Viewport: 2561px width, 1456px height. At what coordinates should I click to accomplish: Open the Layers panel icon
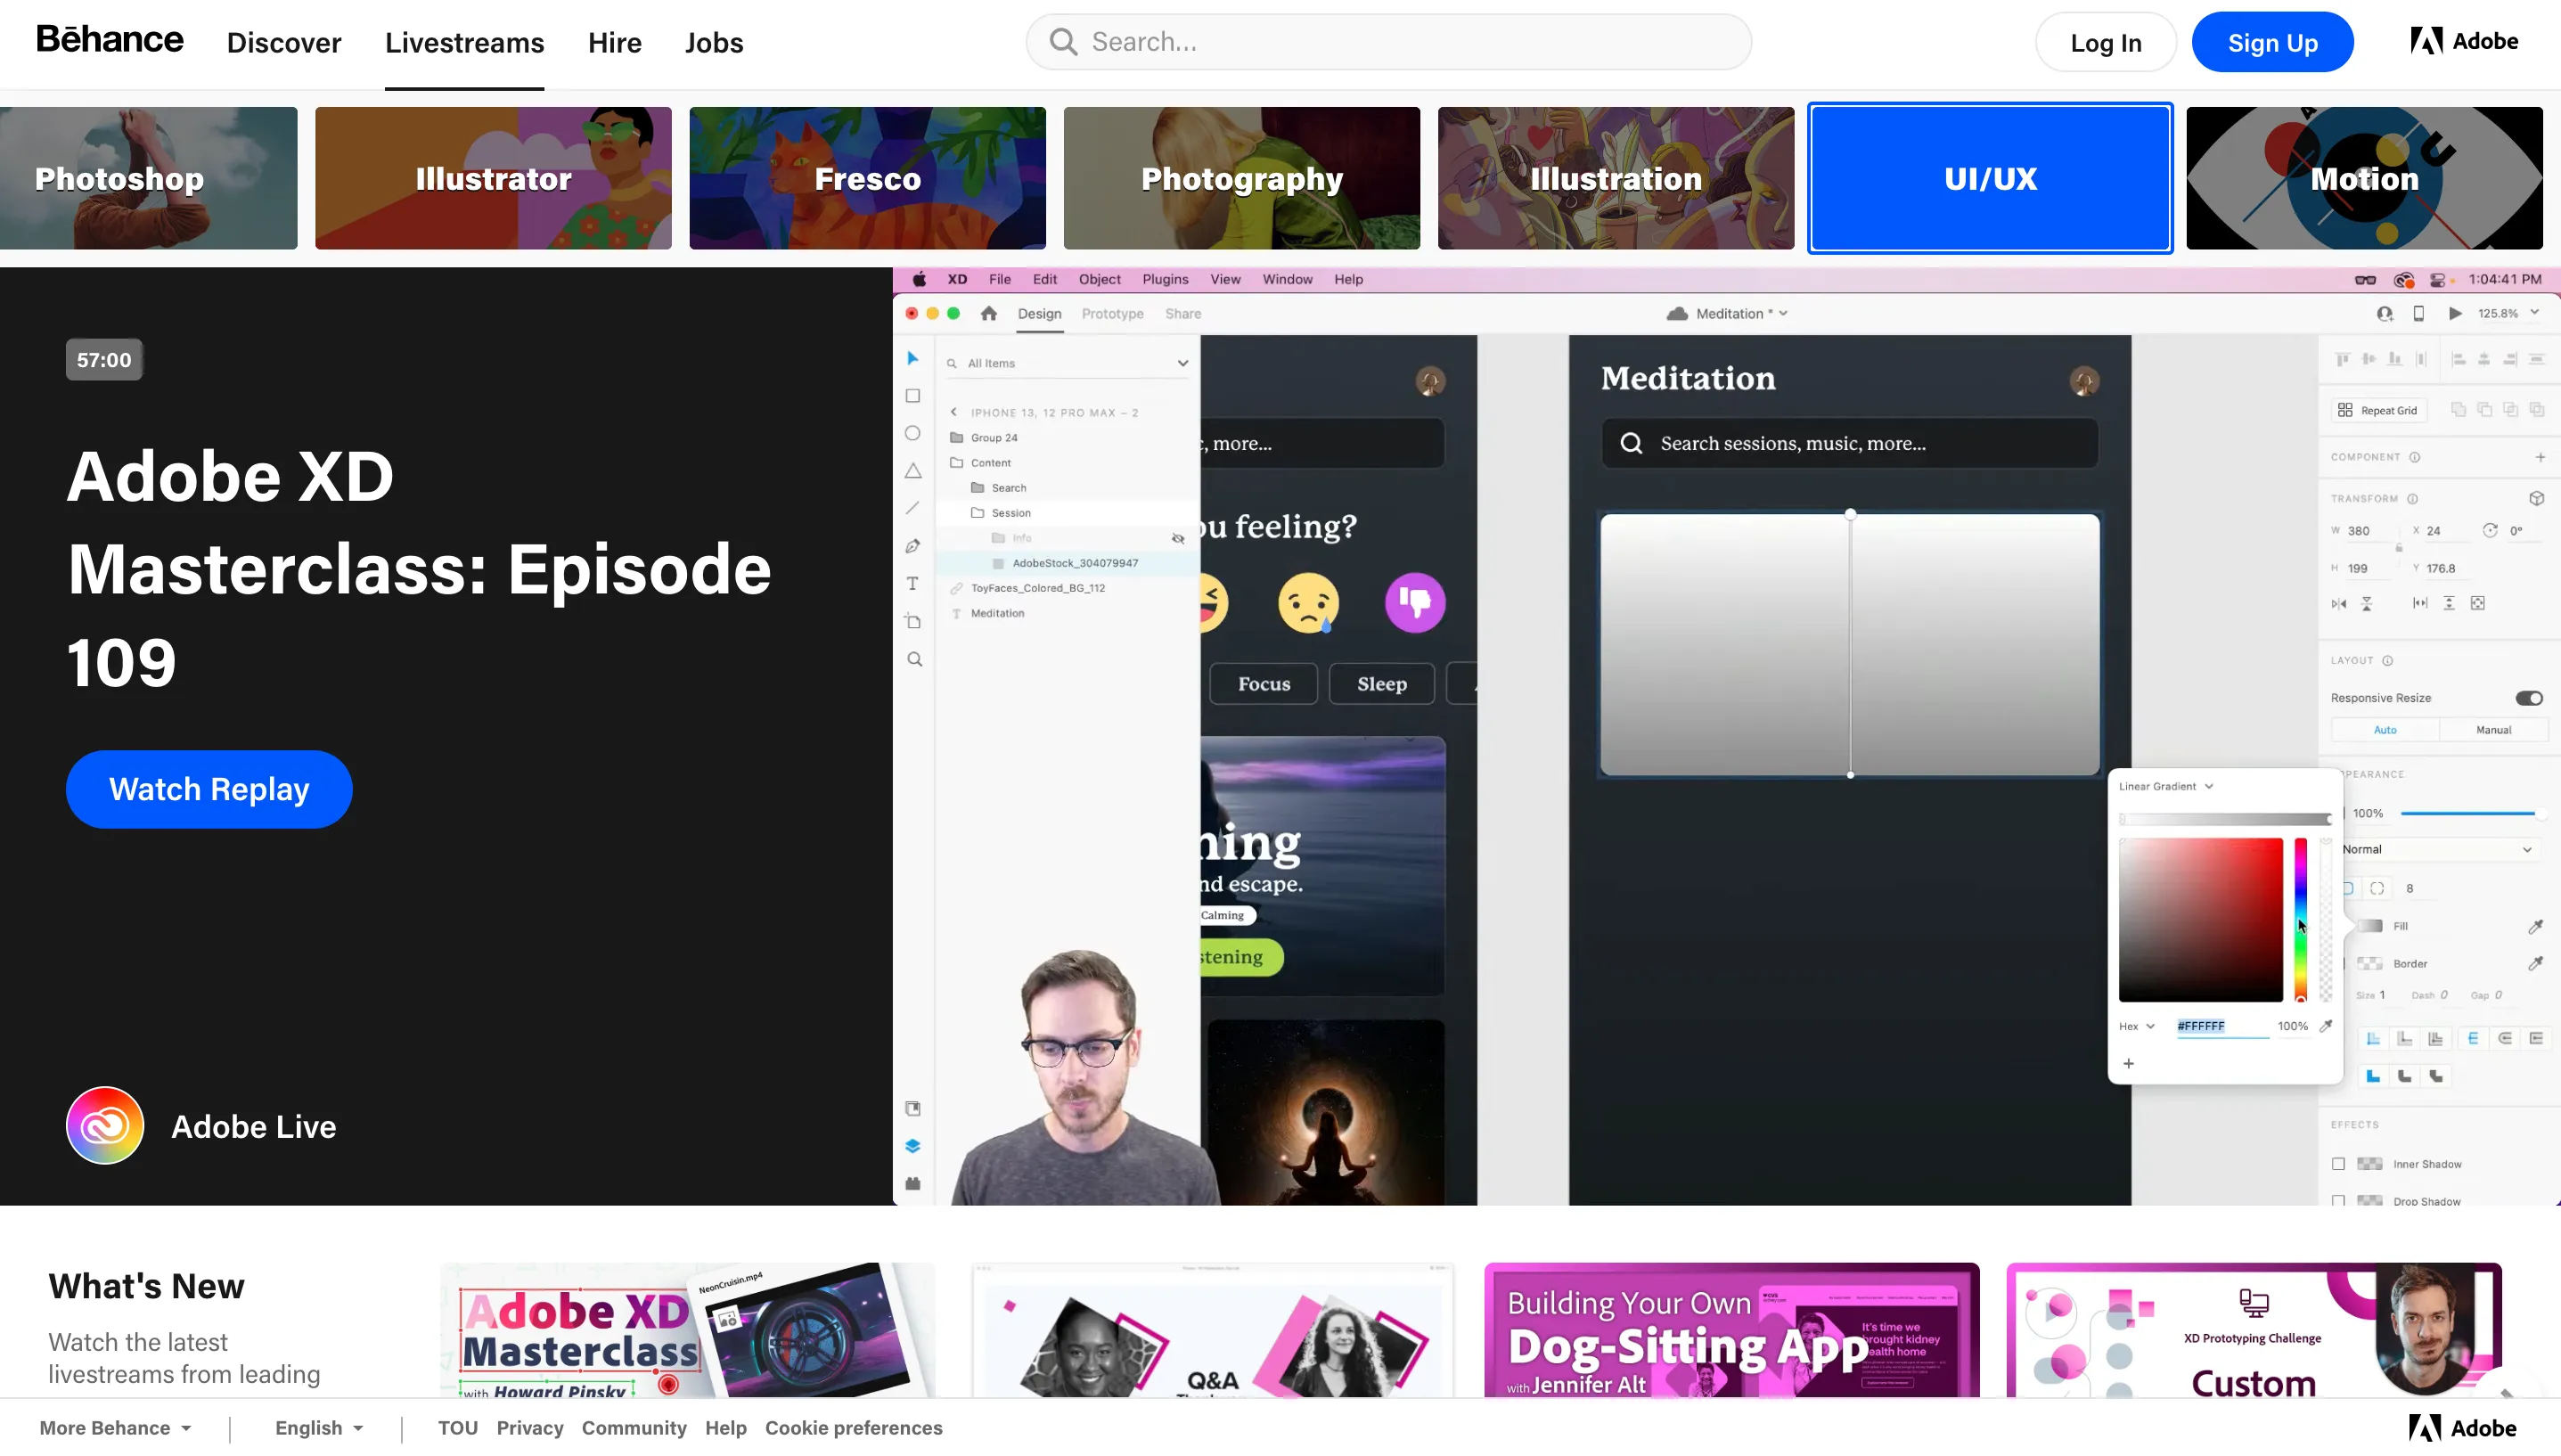(x=912, y=1146)
